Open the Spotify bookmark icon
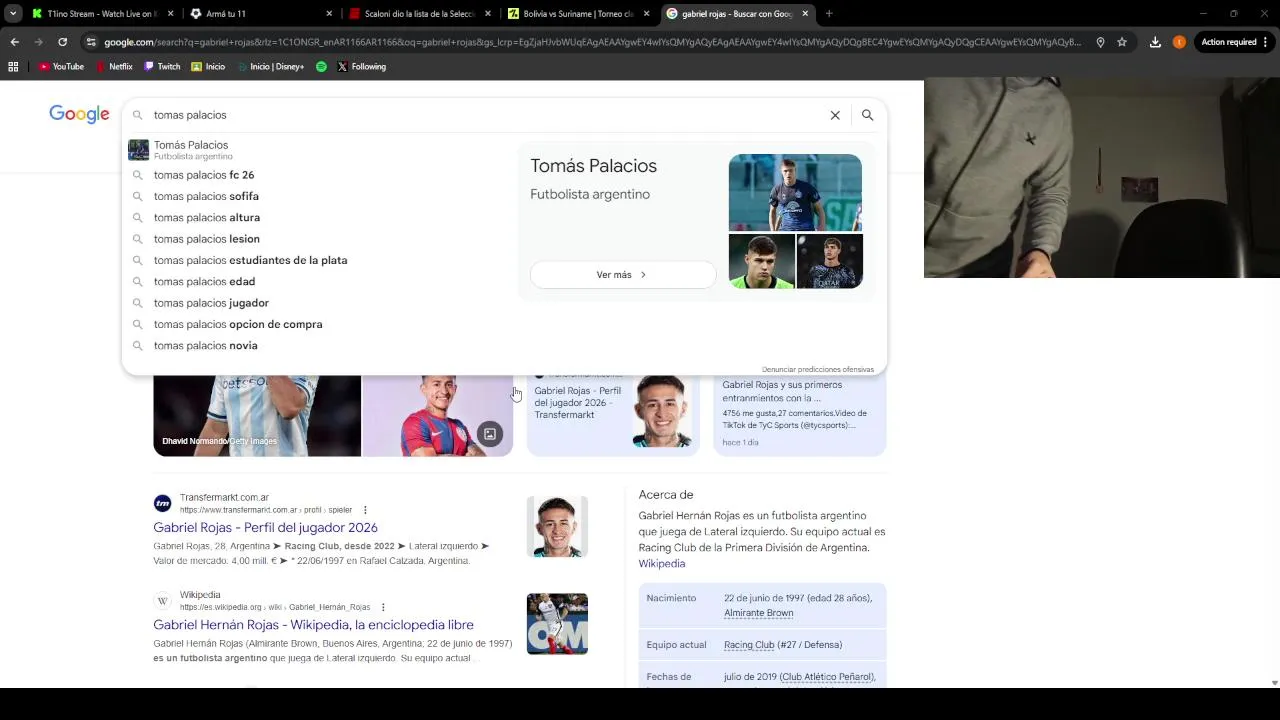The height and width of the screenshot is (720, 1280). pos(321,67)
